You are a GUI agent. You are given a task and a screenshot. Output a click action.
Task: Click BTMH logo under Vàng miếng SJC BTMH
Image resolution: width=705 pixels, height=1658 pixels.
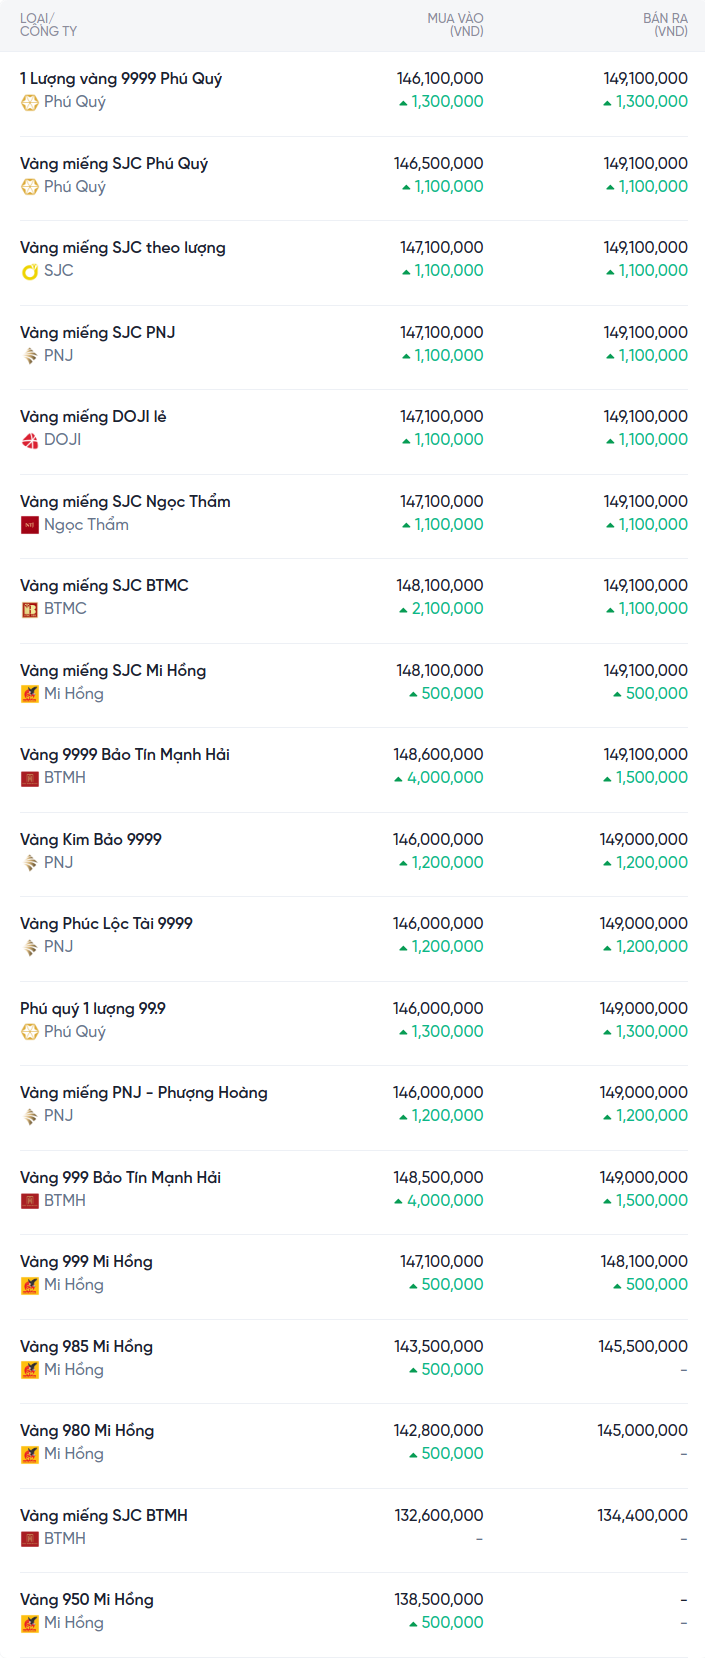click(30, 1539)
